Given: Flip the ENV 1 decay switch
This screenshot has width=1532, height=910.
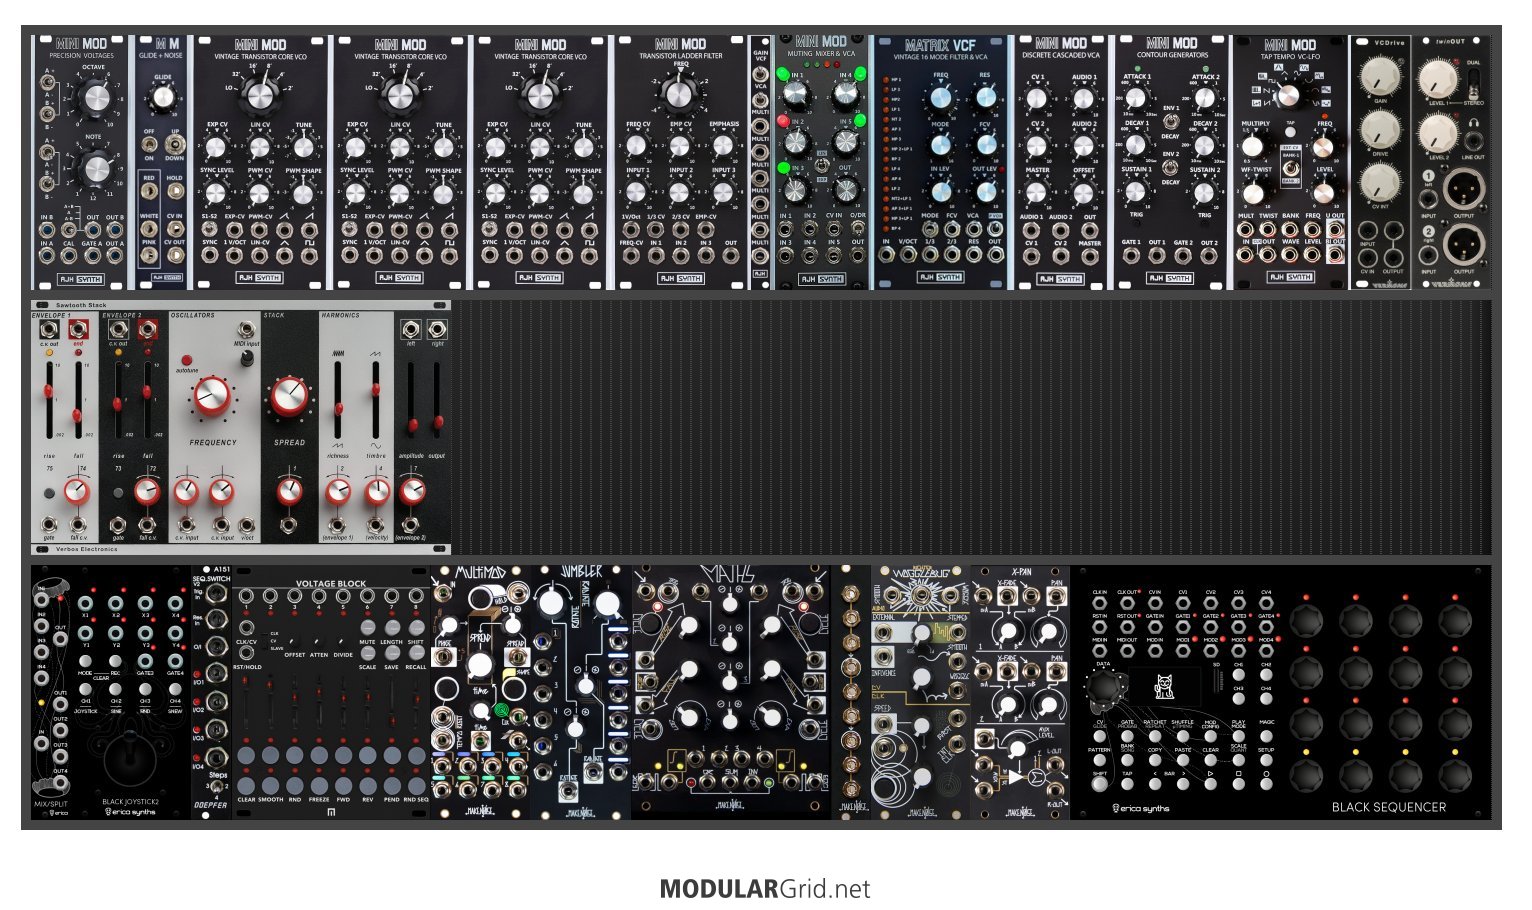Looking at the screenshot, I should point(1170,122).
